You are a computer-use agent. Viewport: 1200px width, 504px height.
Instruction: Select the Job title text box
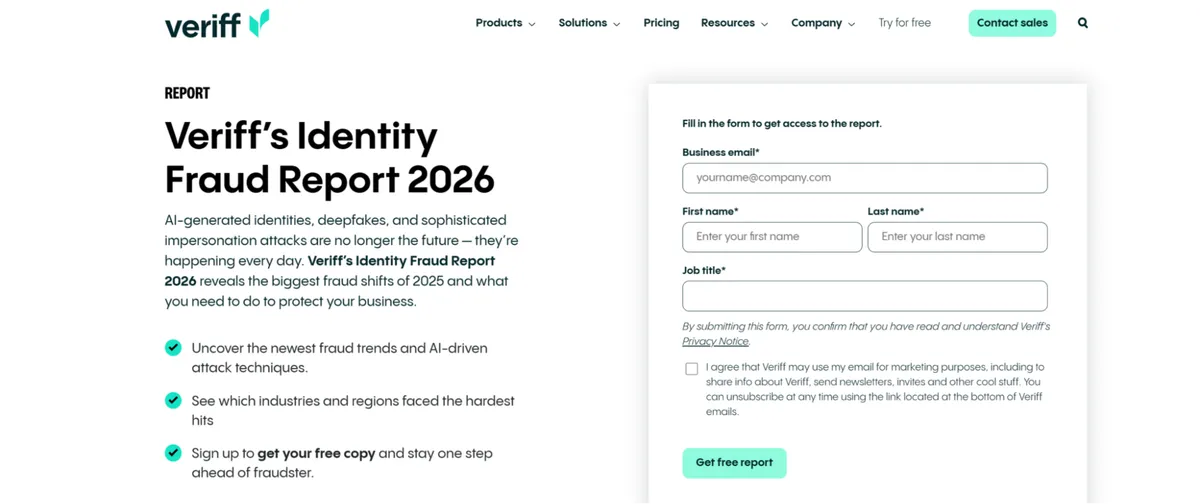(x=864, y=296)
